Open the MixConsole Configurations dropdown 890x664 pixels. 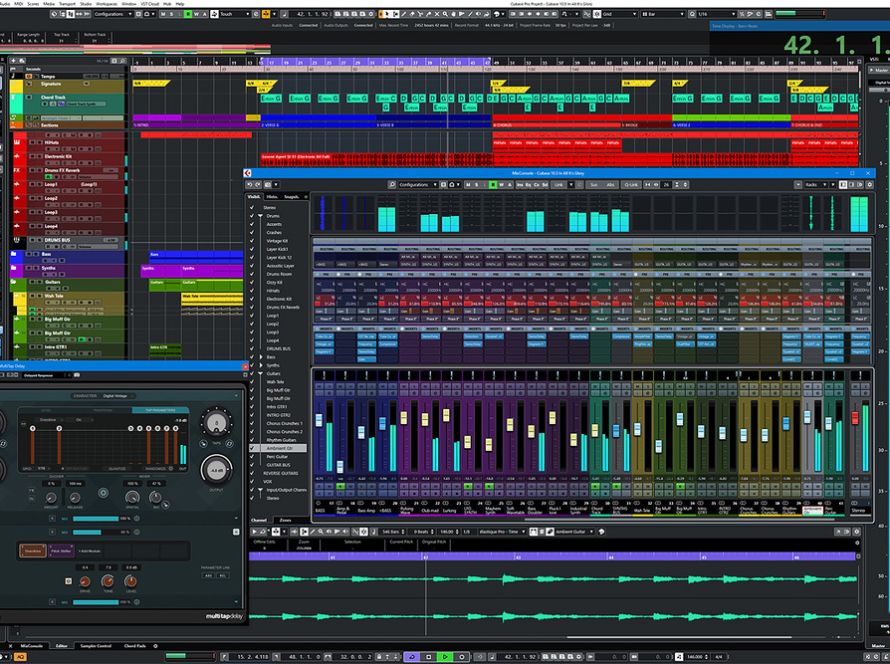(x=418, y=184)
